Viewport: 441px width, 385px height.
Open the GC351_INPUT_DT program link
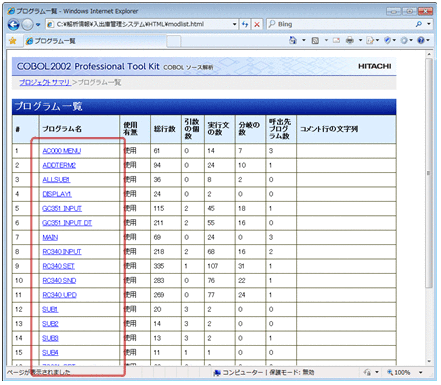coord(67,223)
